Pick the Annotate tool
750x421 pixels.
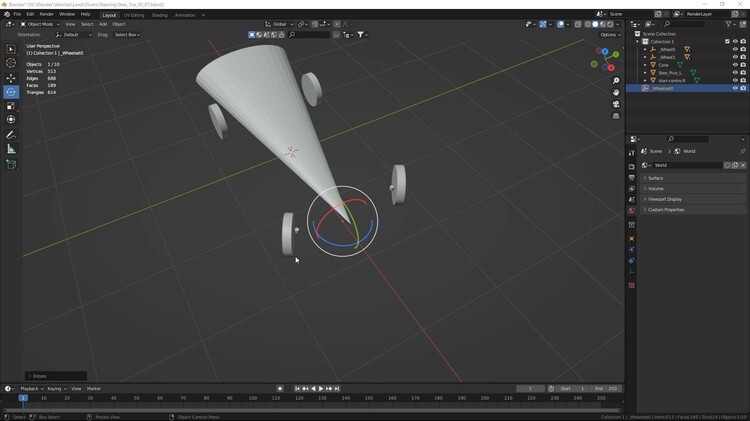(x=11, y=135)
